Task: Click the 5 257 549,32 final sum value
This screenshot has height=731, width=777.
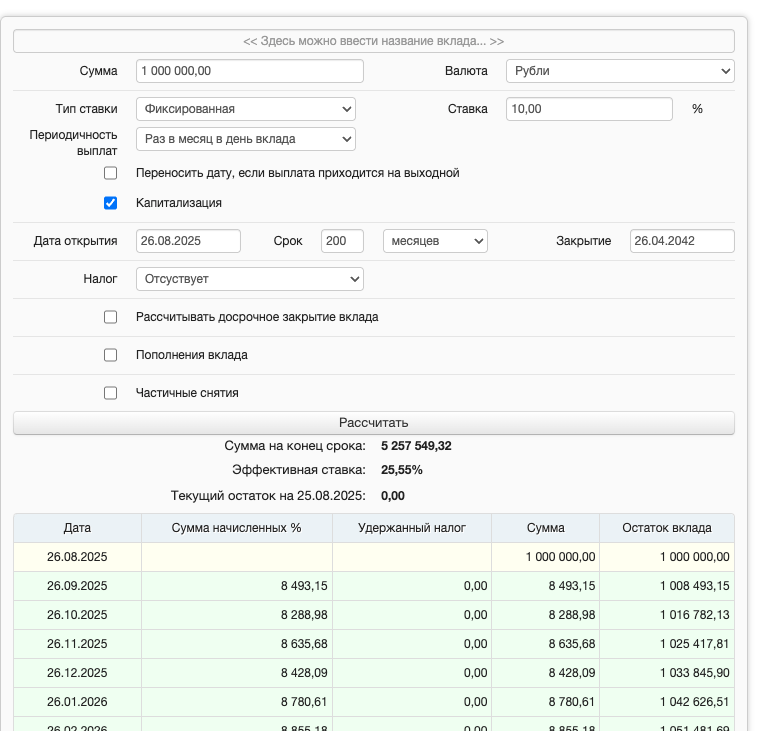Action: pyautogui.click(x=416, y=446)
